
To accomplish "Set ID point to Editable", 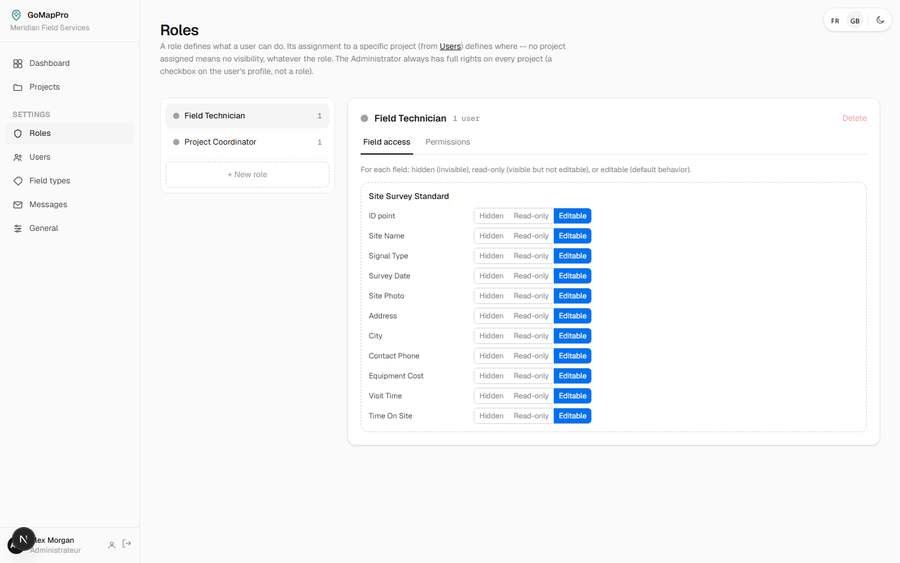I will pyautogui.click(x=572, y=216).
